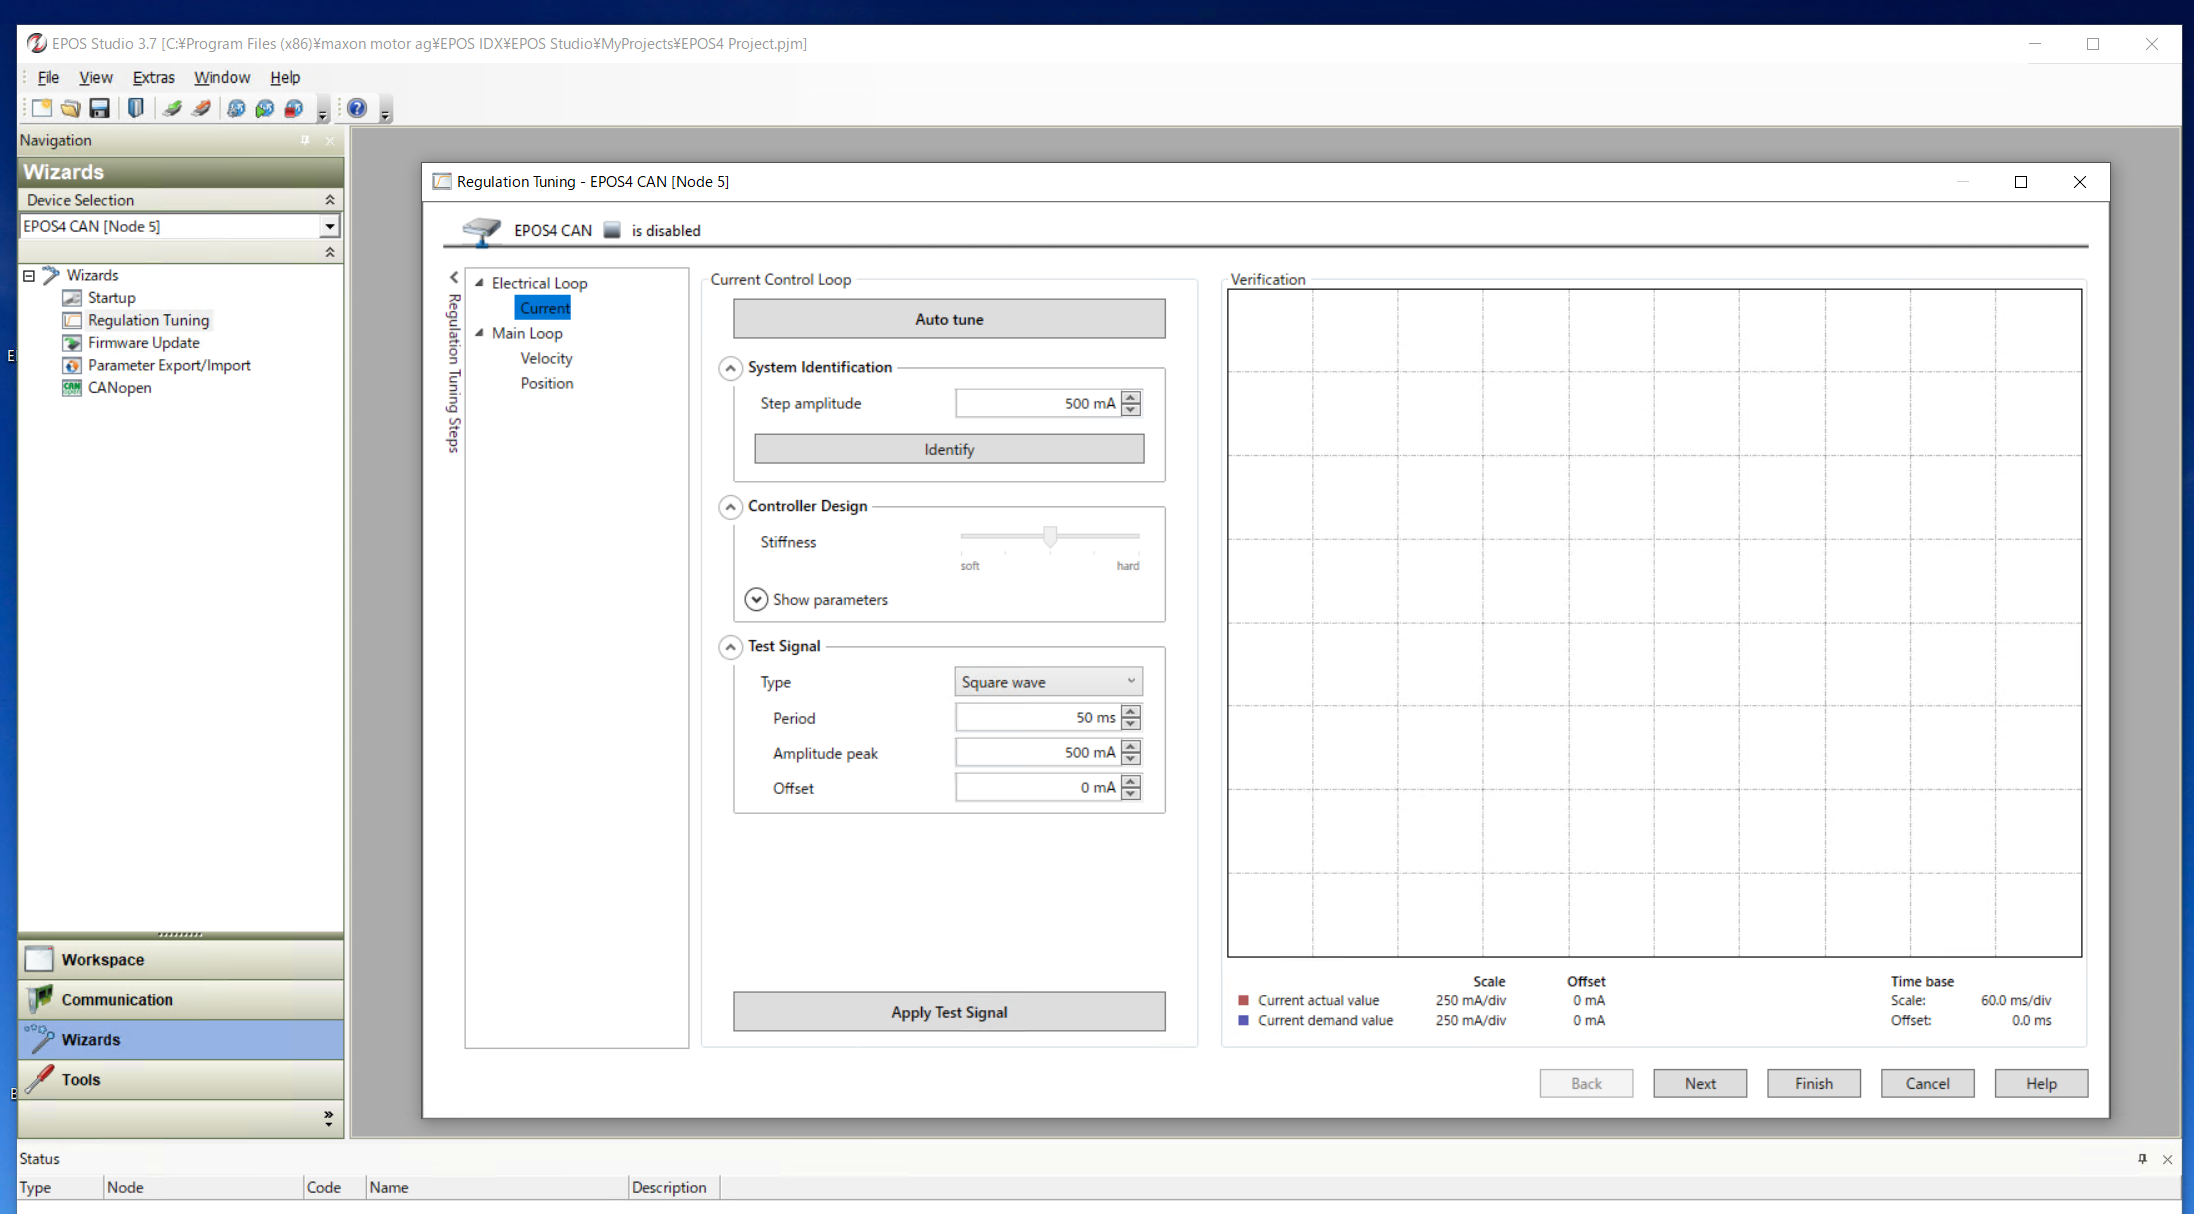Click the Save floppy disk icon
The width and height of the screenshot is (2194, 1214).
point(99,108)
